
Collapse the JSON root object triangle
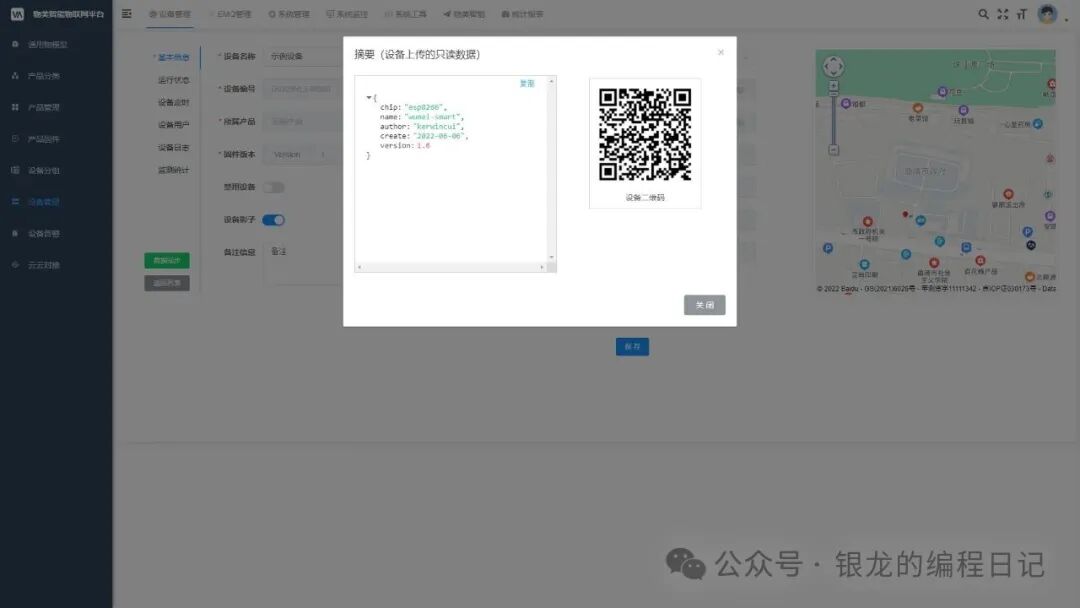coord(368,98)
